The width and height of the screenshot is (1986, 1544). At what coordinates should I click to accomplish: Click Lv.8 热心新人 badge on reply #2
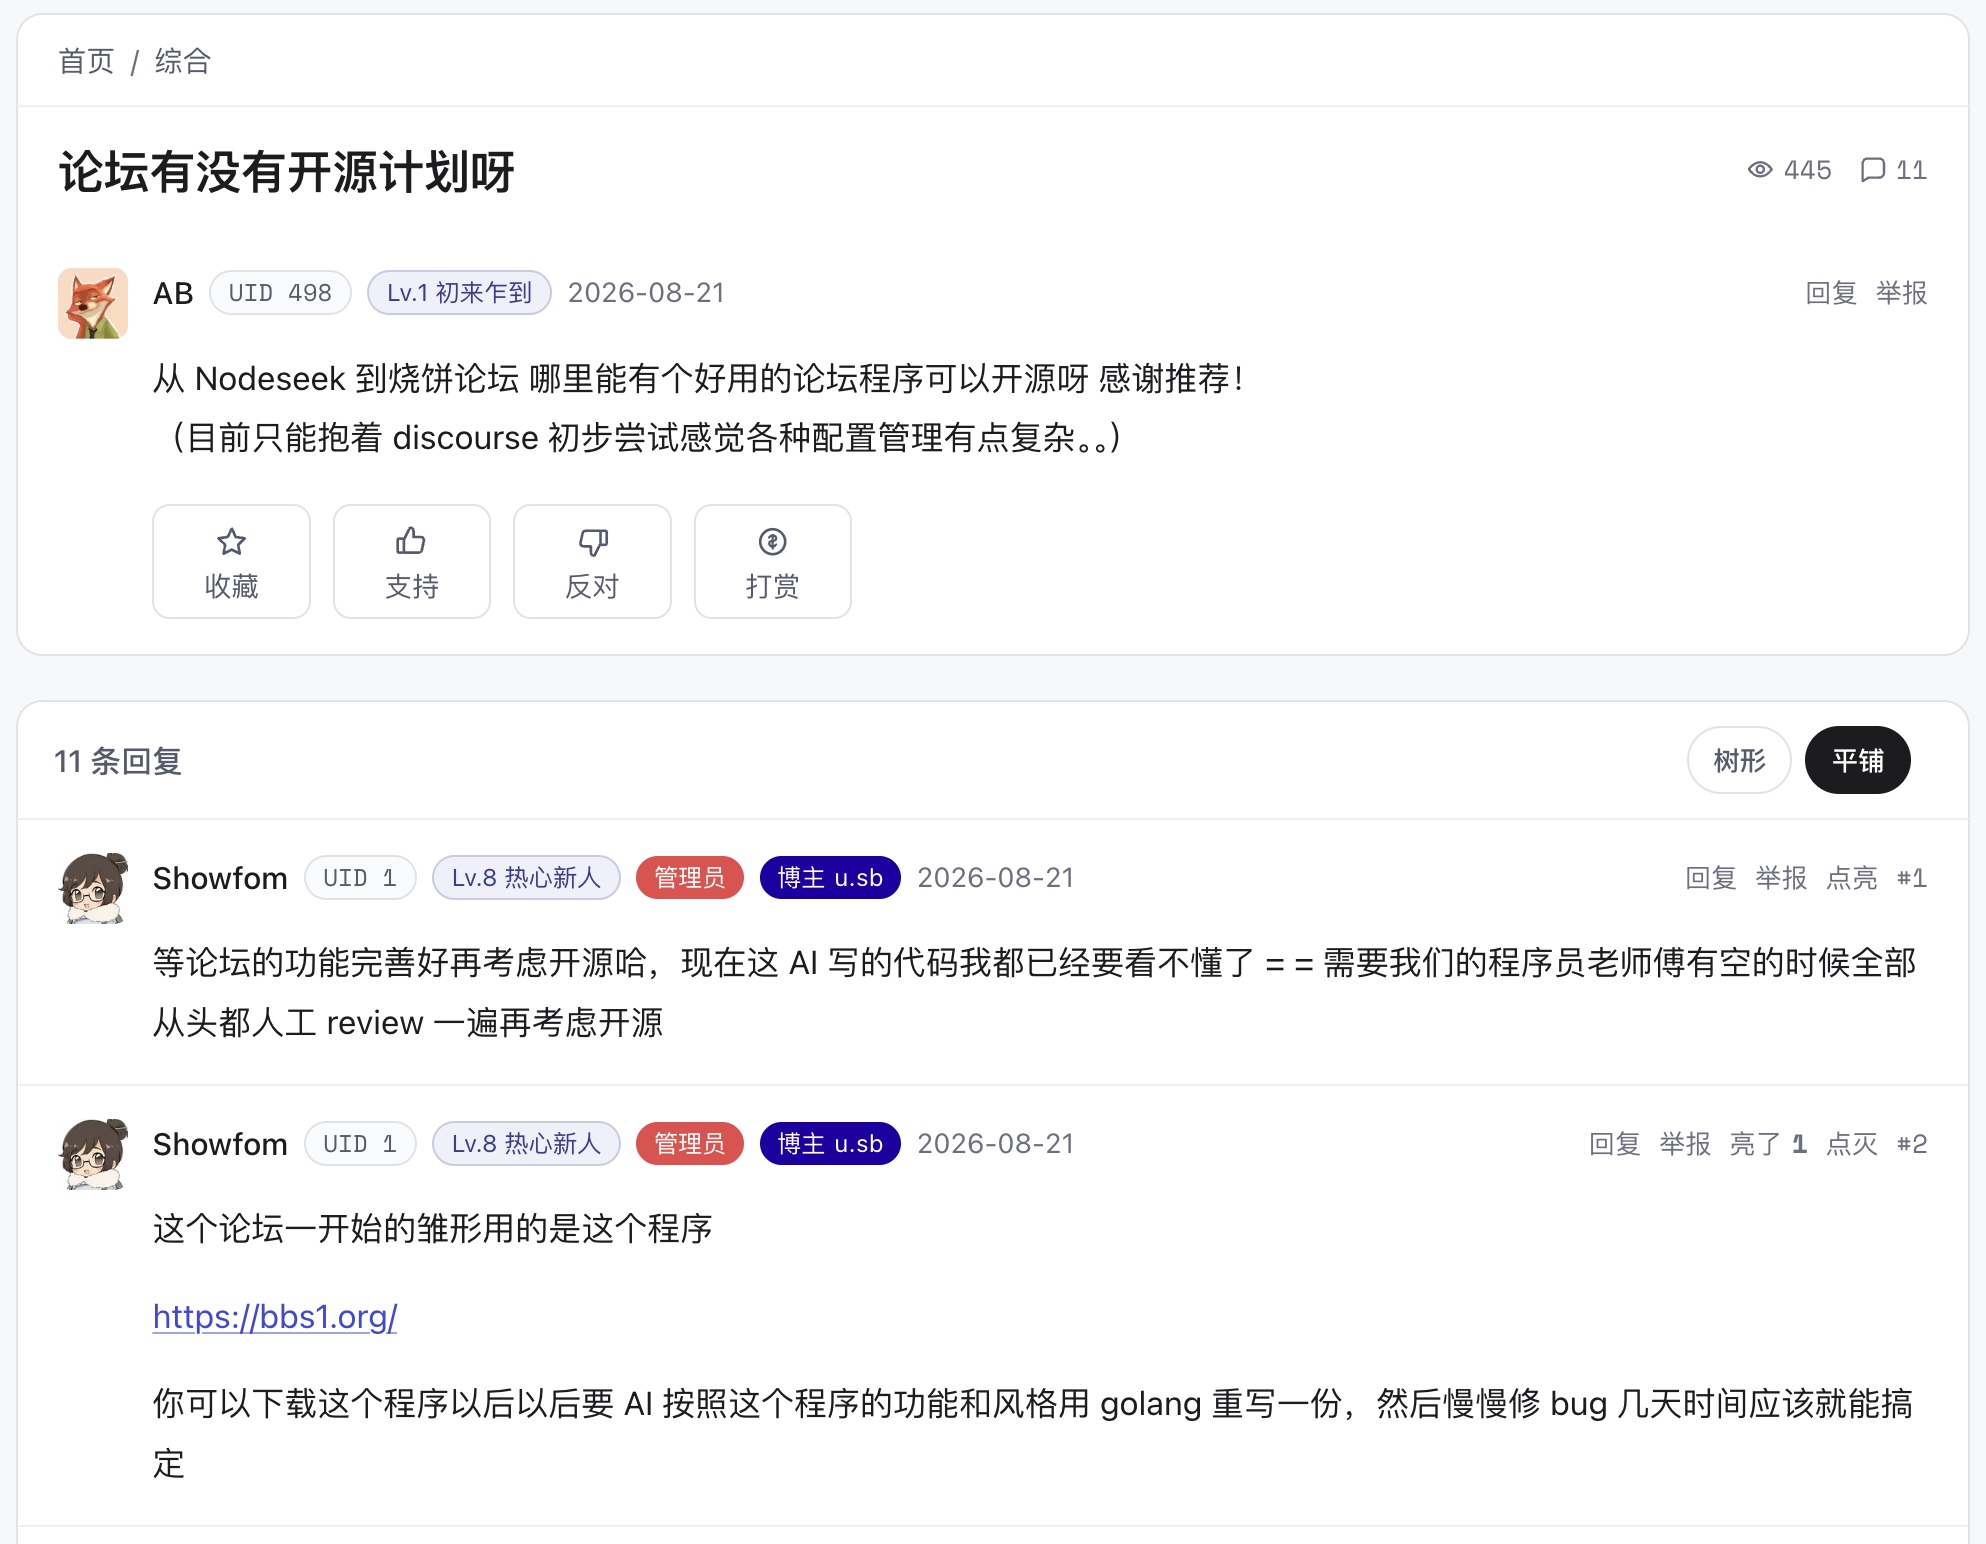point(526,1144)
